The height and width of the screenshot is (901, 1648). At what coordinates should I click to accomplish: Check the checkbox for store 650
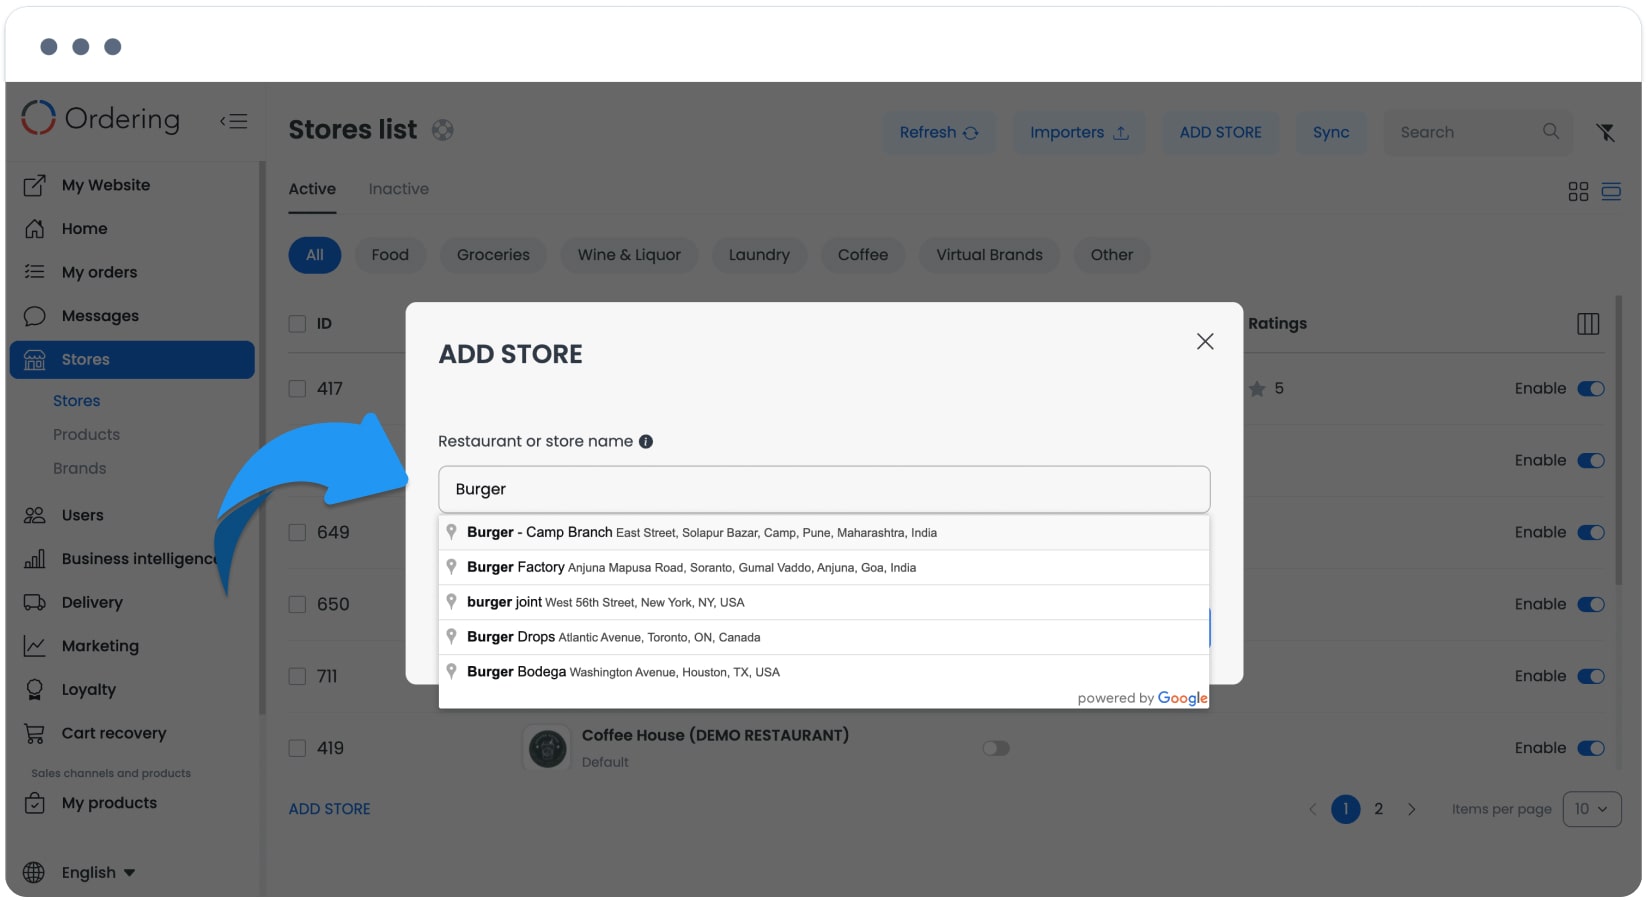pos(297,605)
